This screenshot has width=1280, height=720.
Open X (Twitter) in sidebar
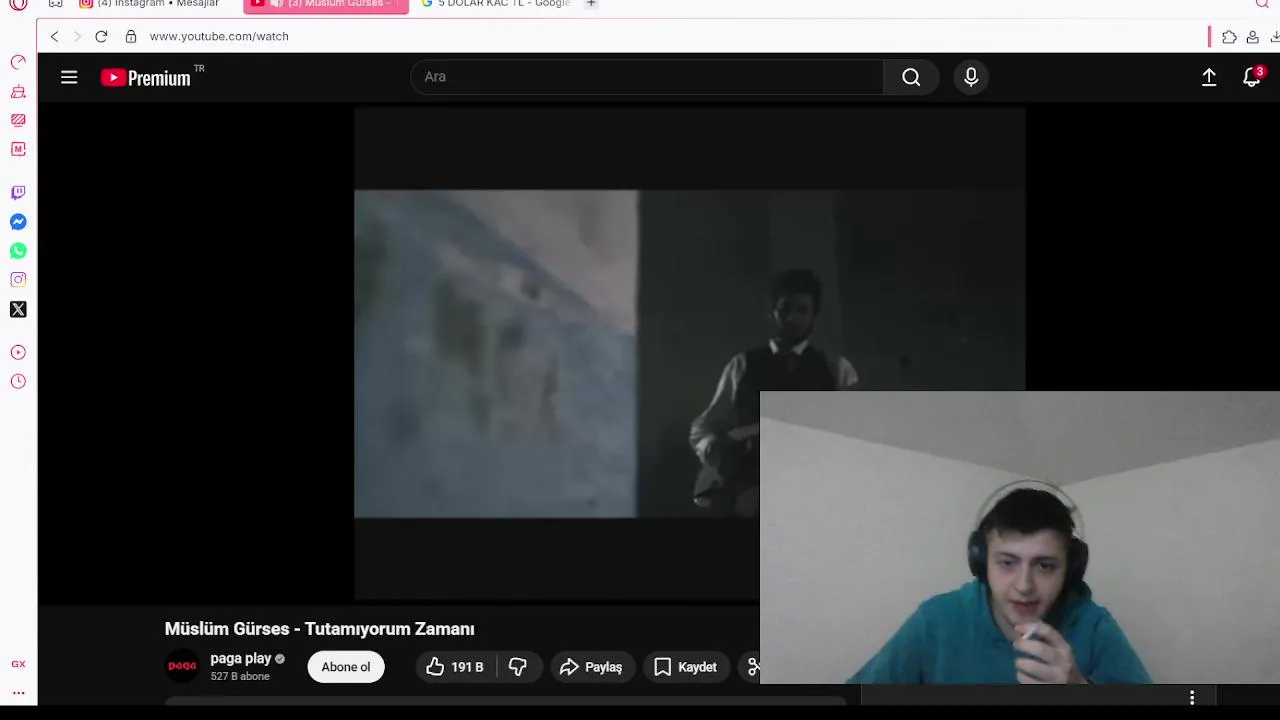pos(18,309)
